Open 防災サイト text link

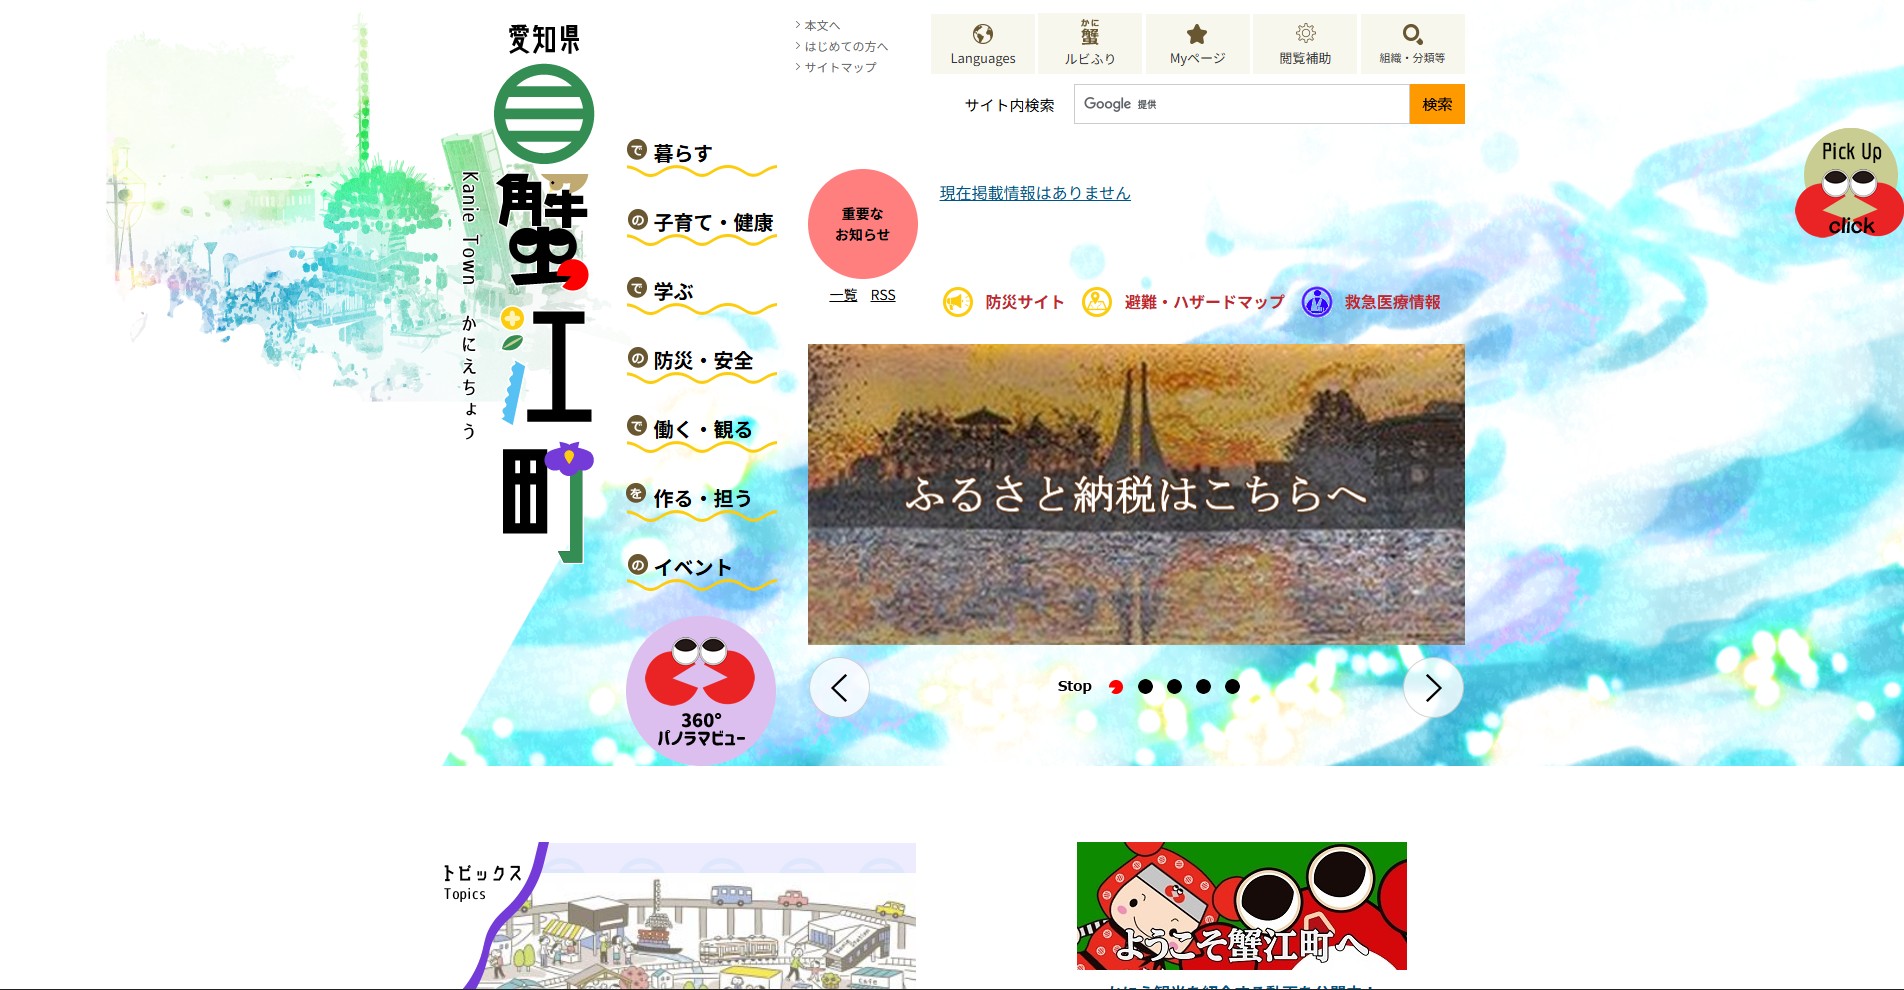tap(1025, 302)
